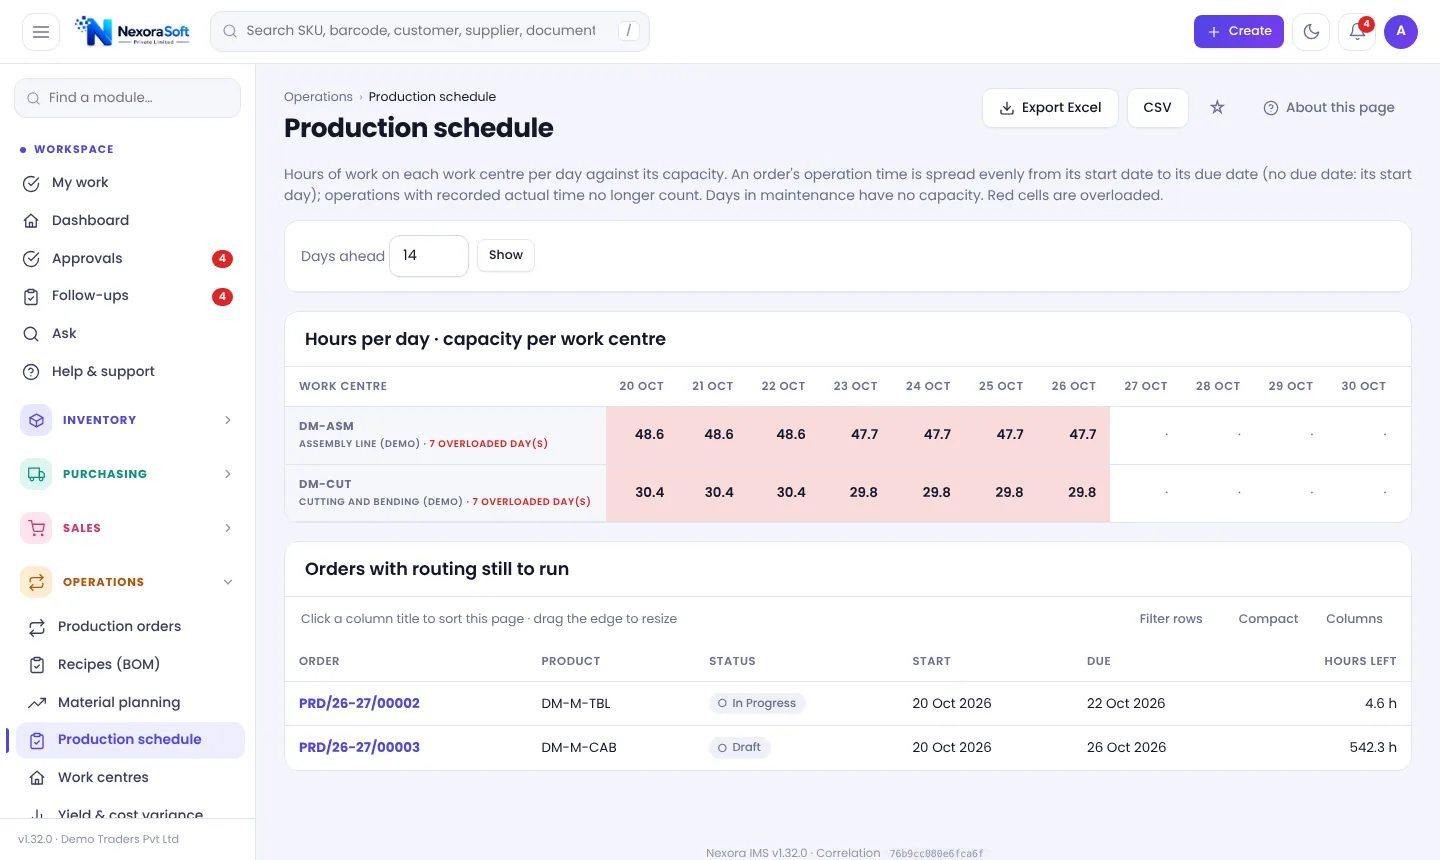
Task: Click Filter rows
Action: pos(1171,619)
